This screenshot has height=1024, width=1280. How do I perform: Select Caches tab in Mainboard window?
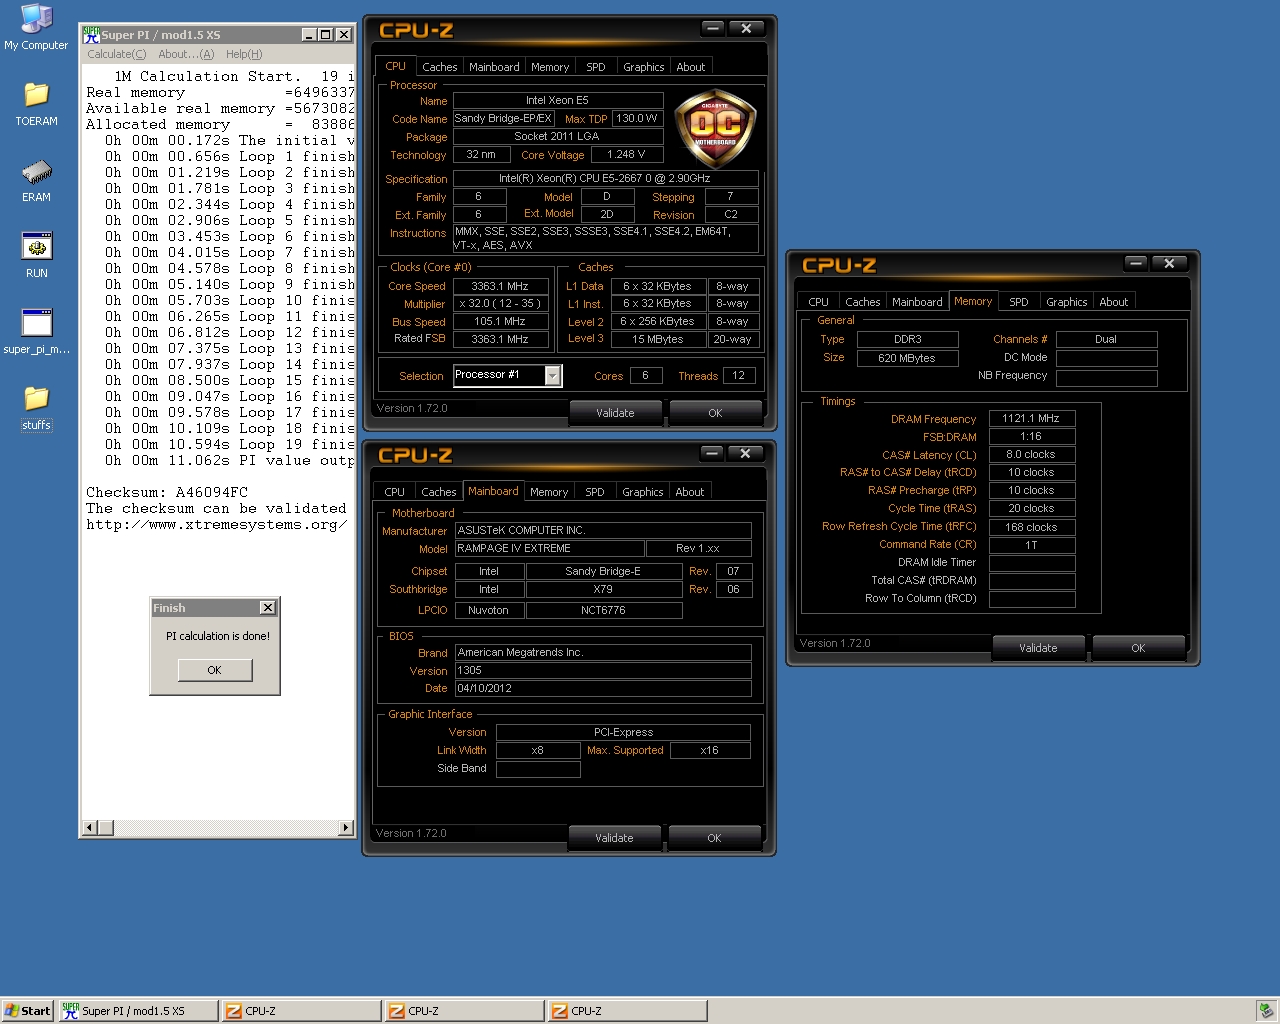coord(439,492)
